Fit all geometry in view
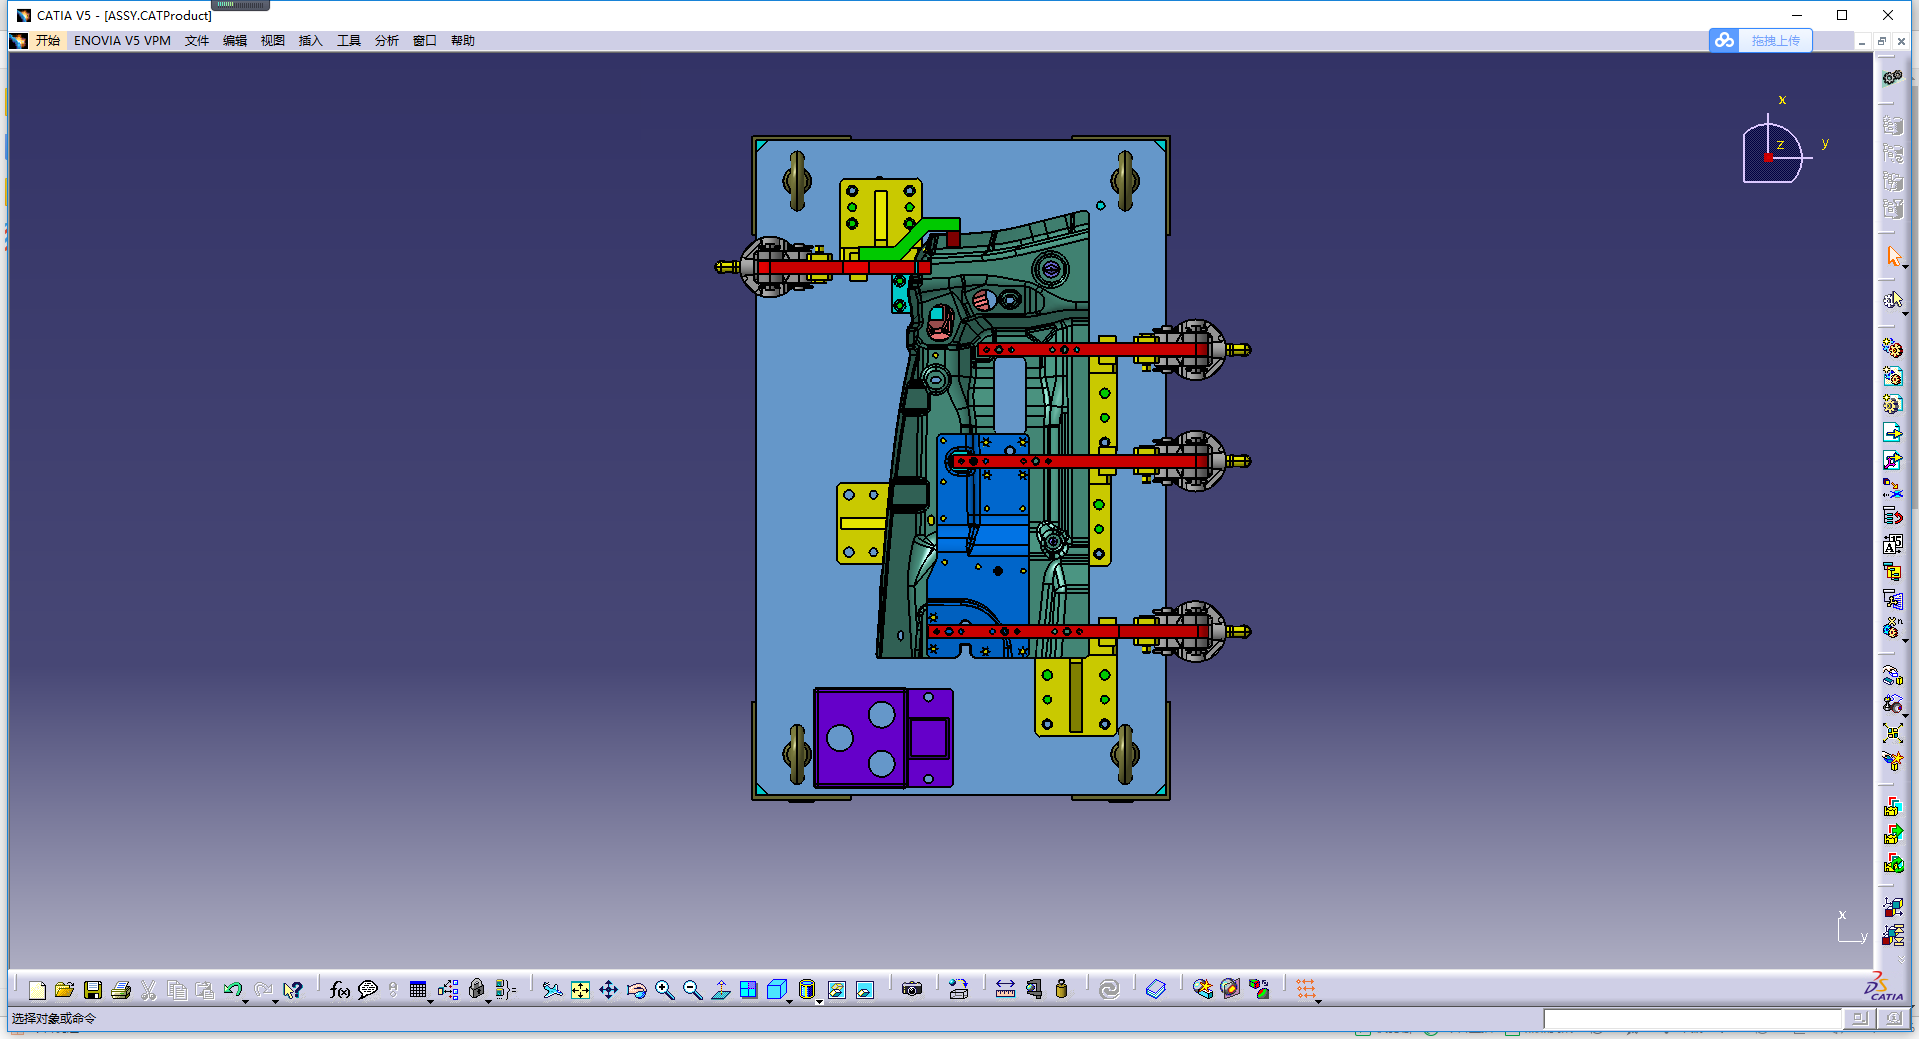This screenshot has width=1919, height=1039. 580,990
